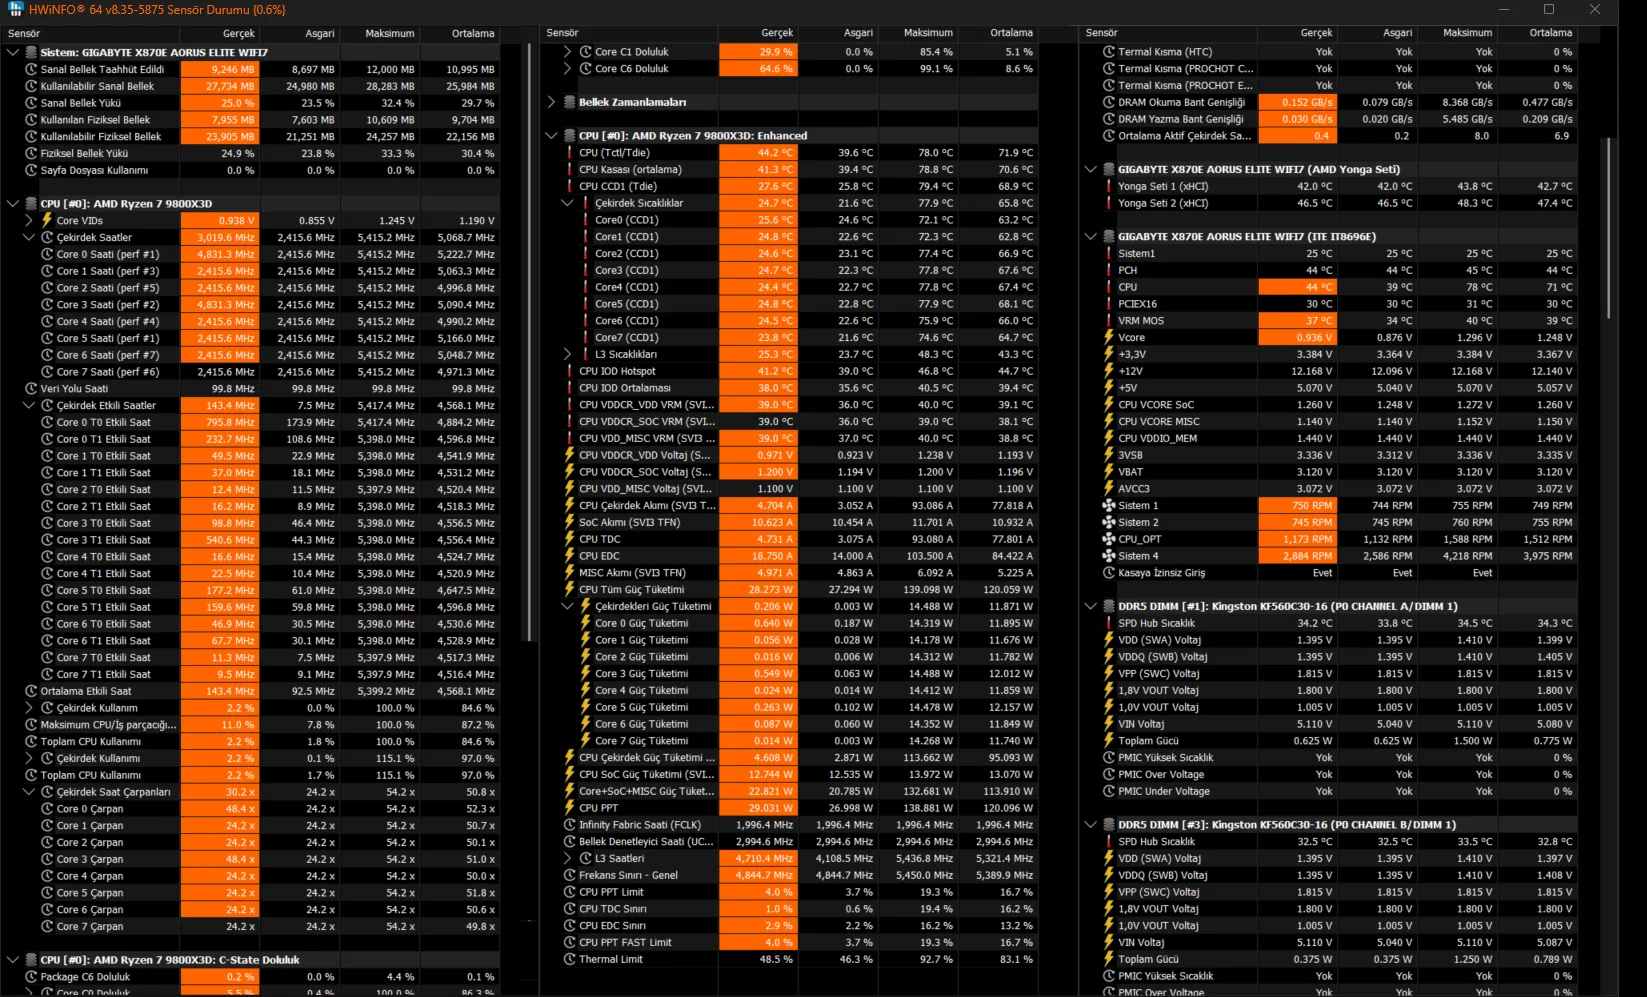Click the icon next to Ortalama Etkili Saat

coord(31,691)
